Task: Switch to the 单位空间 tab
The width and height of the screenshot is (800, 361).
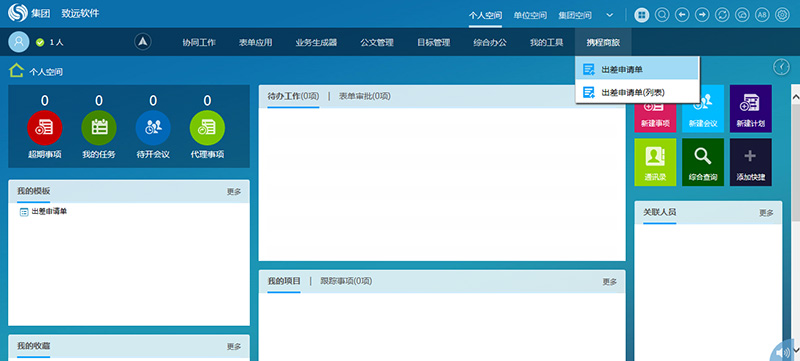Action: tap(530, 15)
